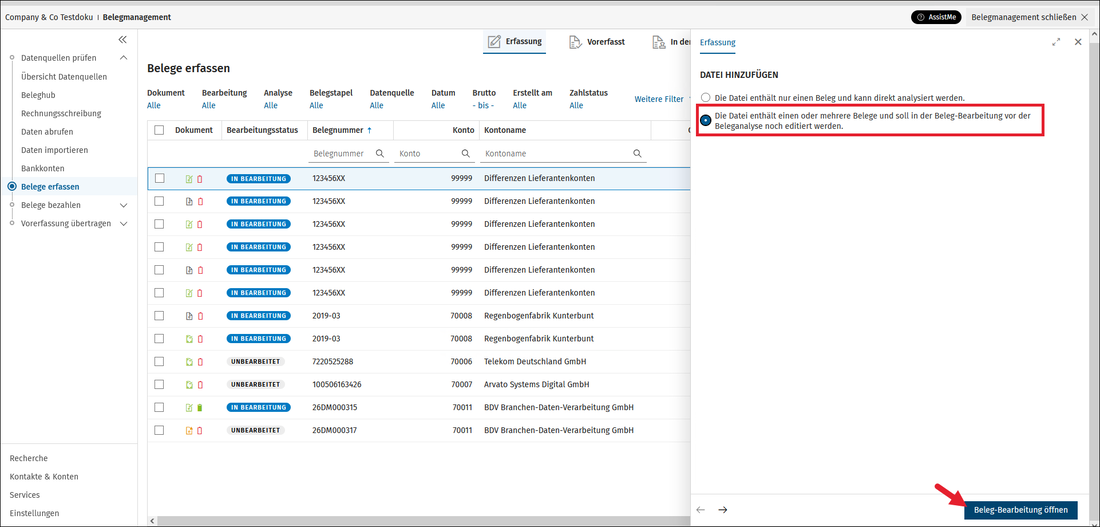Viewport: 1100px width, 527px height.
Task: Open Daten abrufen in sidebar
Action: pos(47,131)
